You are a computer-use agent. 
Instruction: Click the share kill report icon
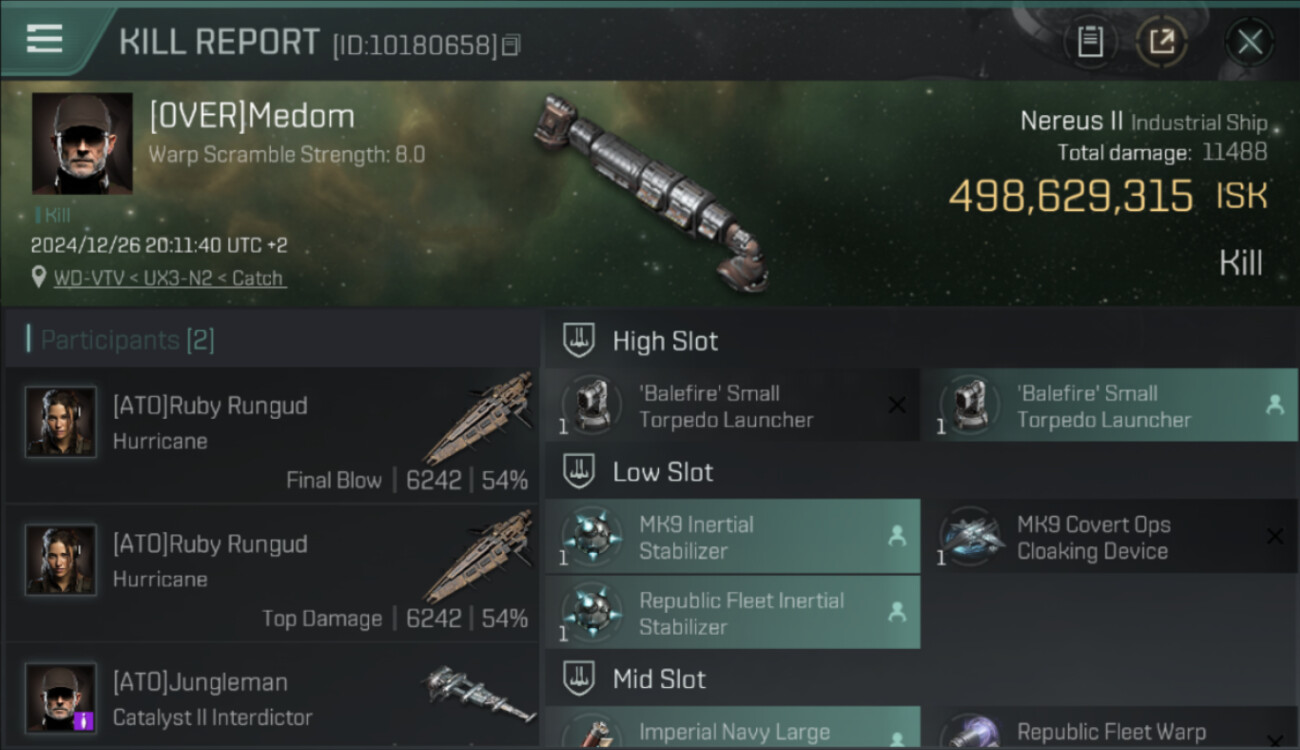tap(1161, 42)
